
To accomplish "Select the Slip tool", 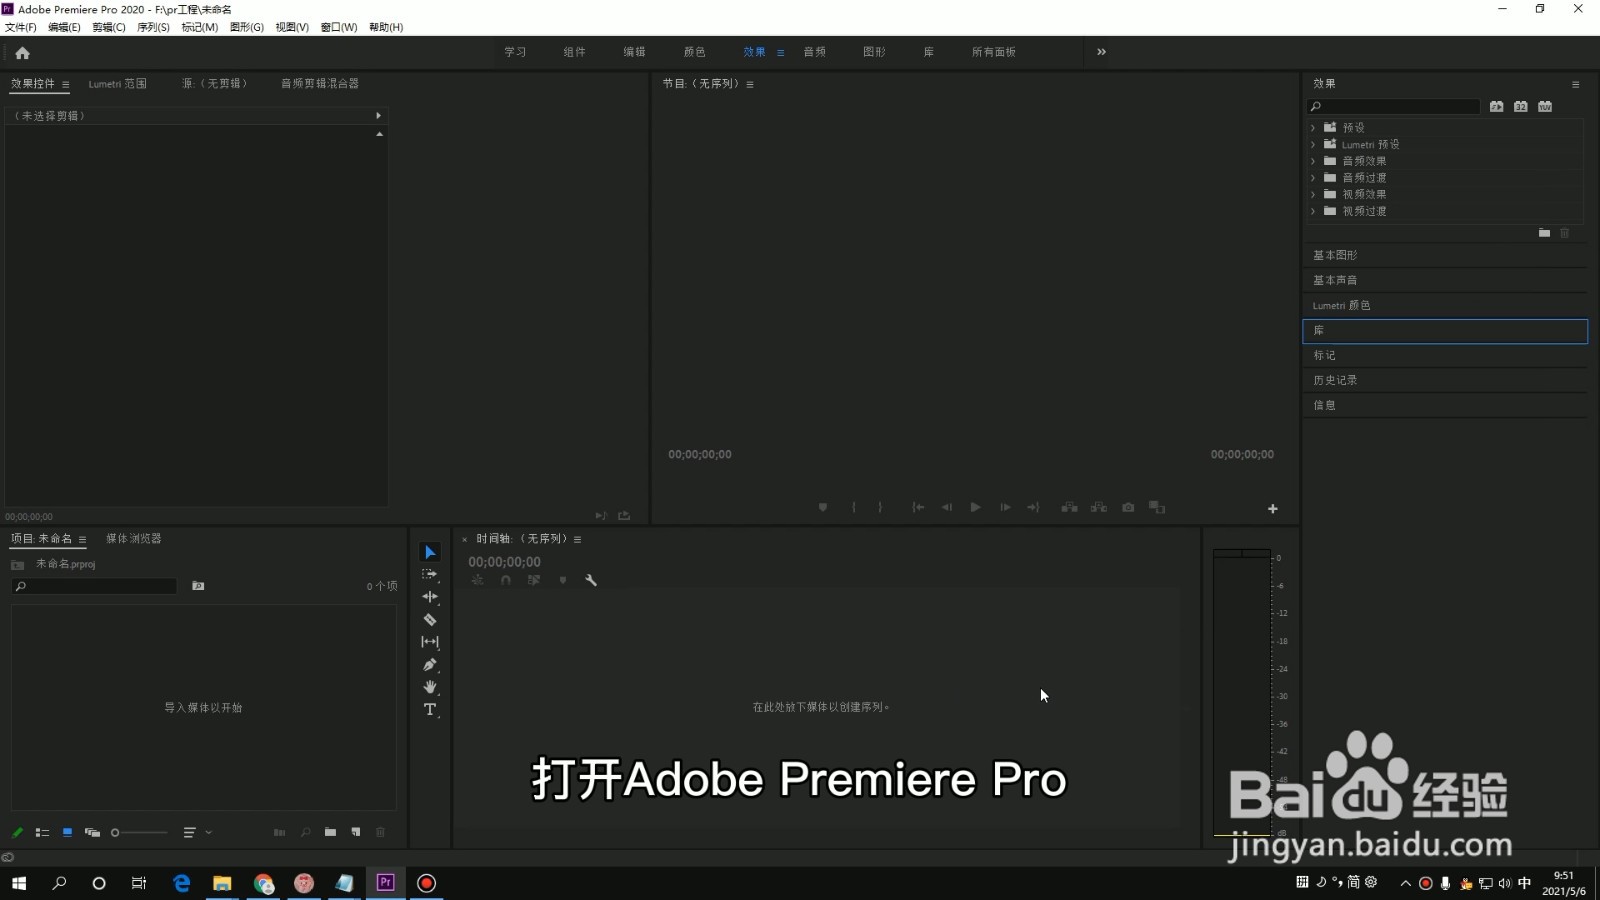I will 430,642.
